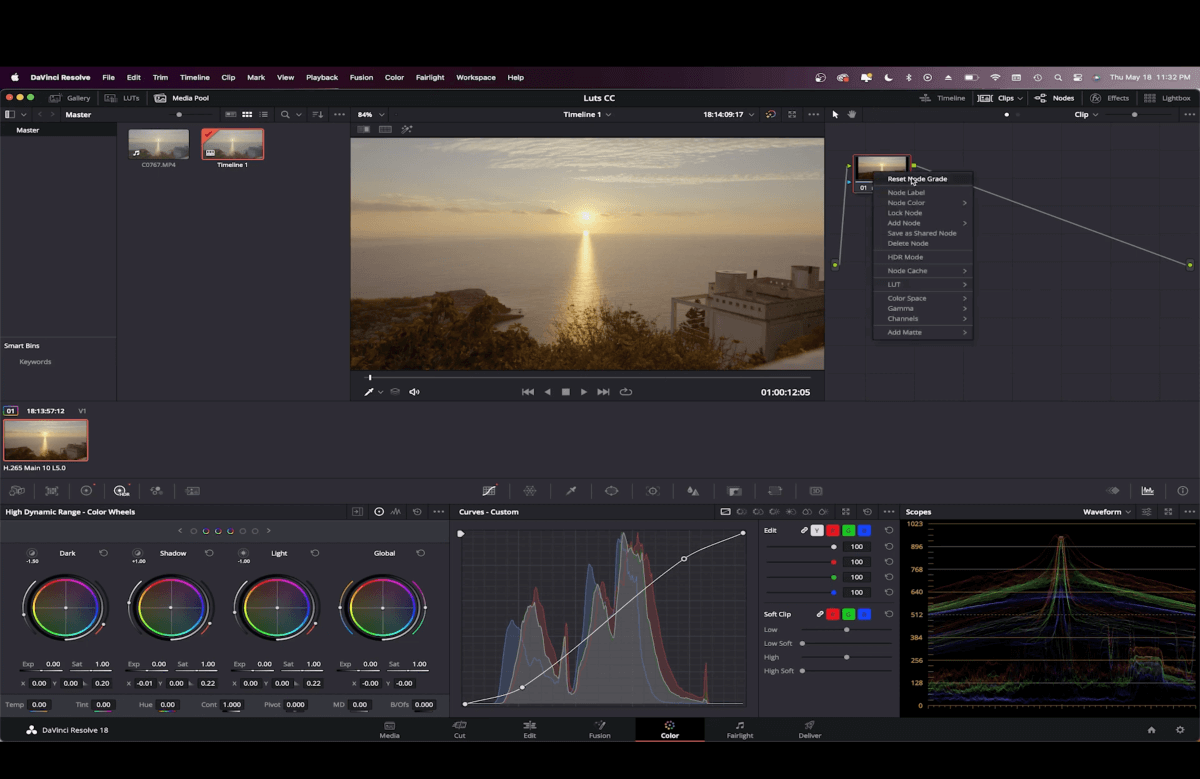The height and width of the screenshot is (779, 1200).
Task: Toggle the Gallery panel
Action: 70,98
